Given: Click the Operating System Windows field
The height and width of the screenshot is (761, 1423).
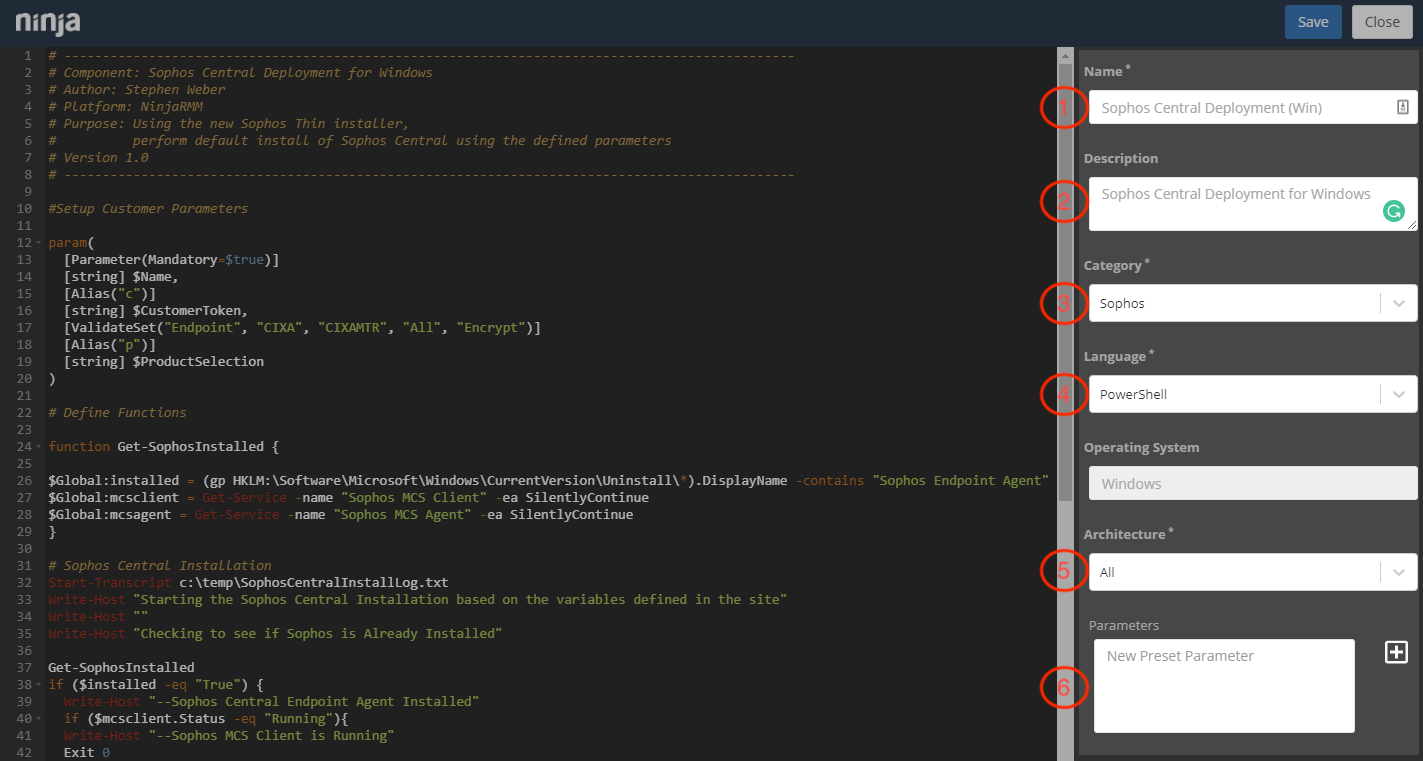Looking at the screenshot, I should [x=1252, y=484].
